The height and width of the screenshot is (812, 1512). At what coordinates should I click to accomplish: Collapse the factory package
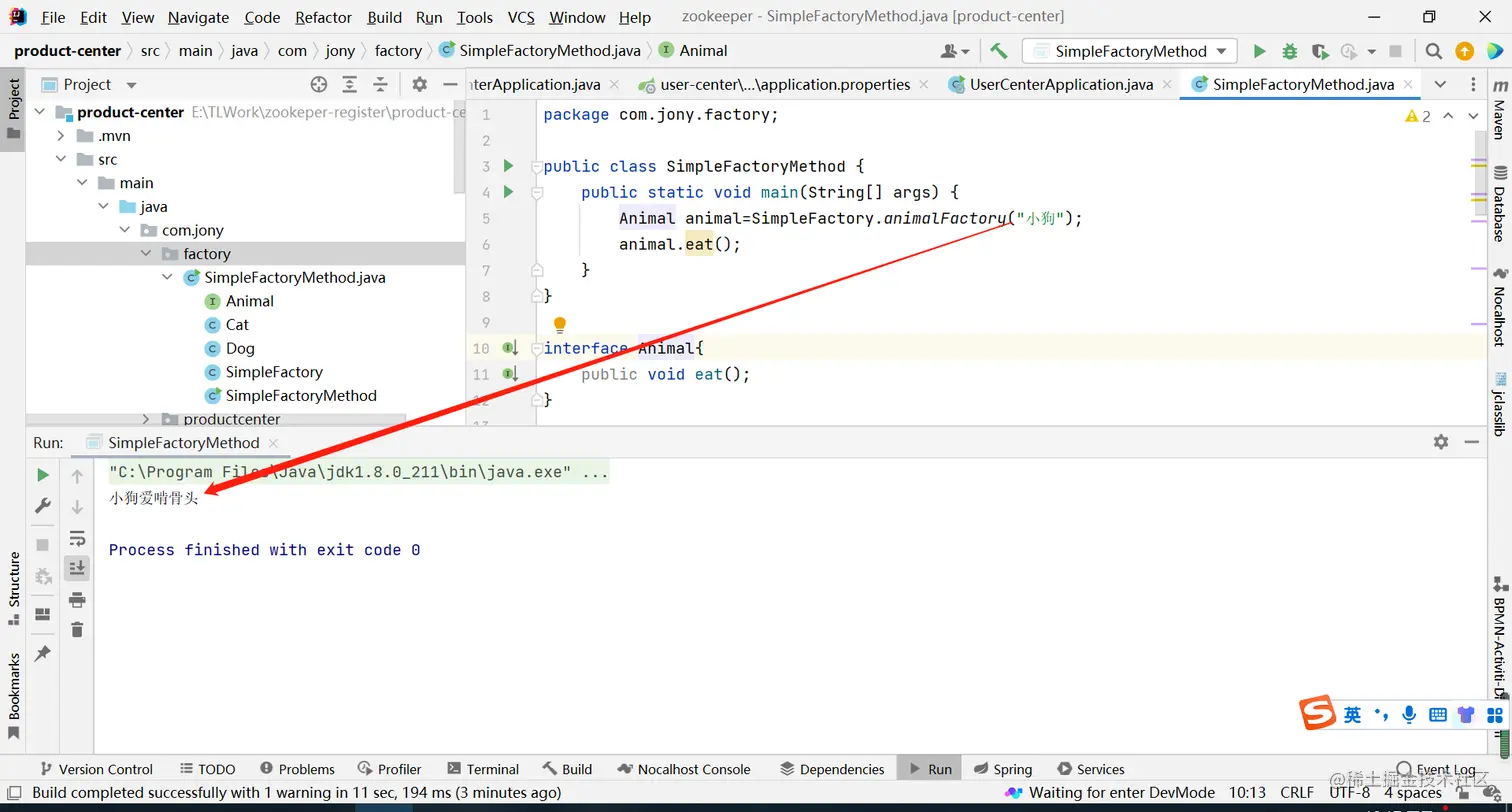point(145,254)
